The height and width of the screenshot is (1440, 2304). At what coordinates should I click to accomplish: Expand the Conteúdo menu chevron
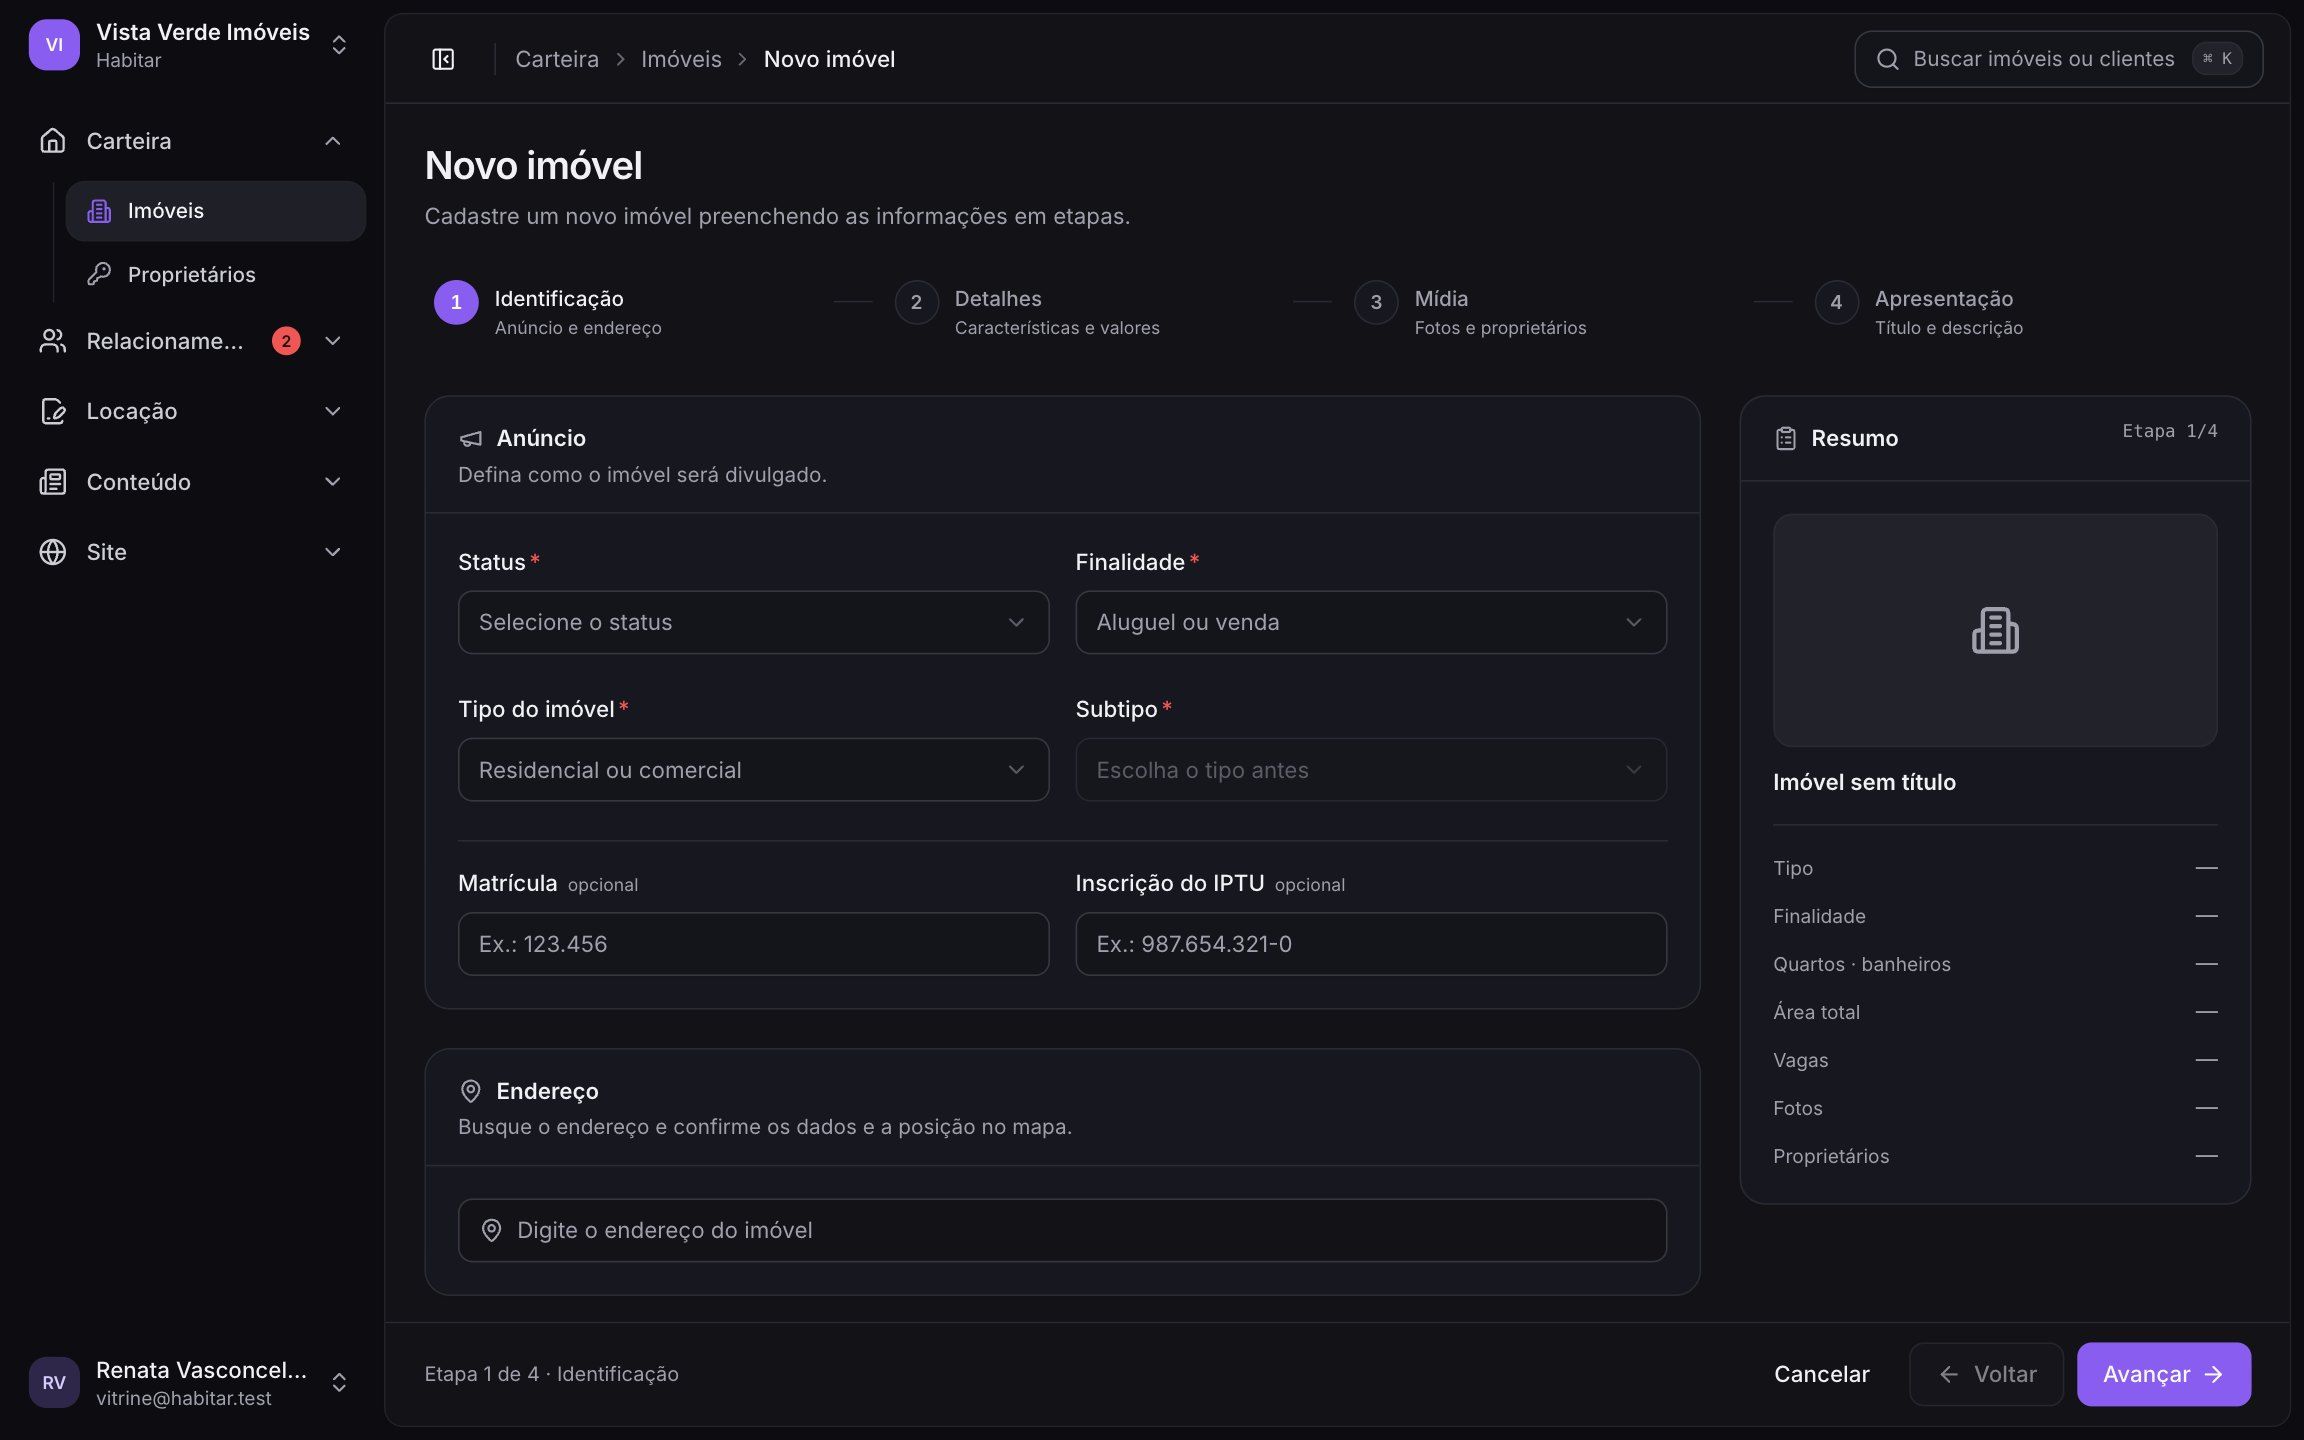click(x=333, y=482)
